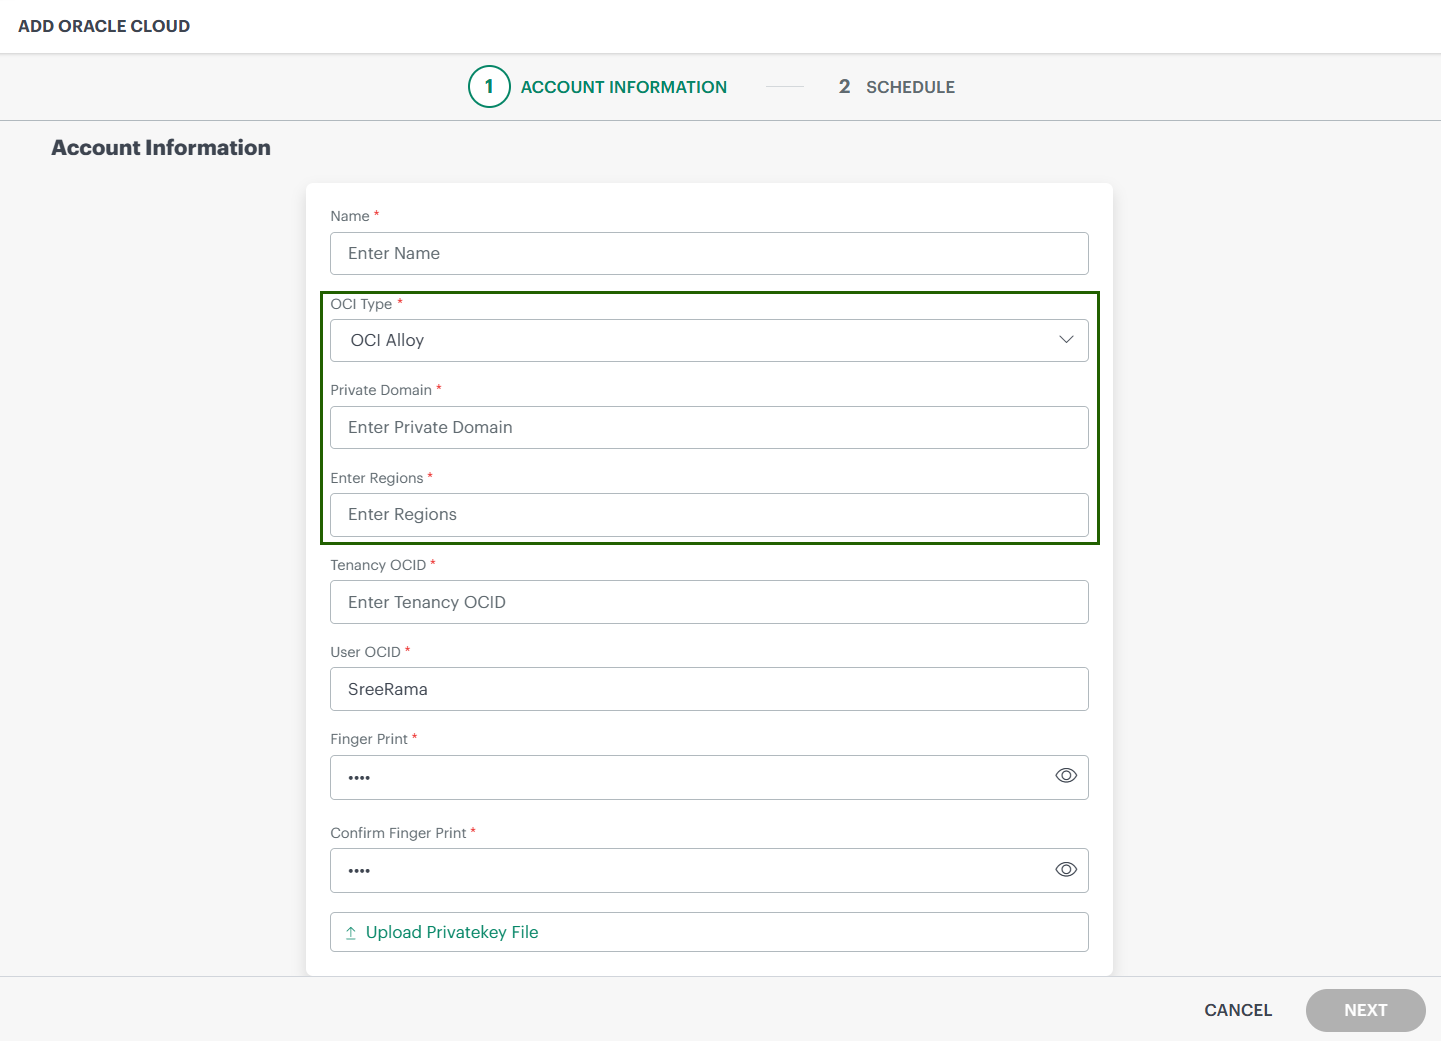
Task: Focus the Enter Name input field
Action: (709, 254)
